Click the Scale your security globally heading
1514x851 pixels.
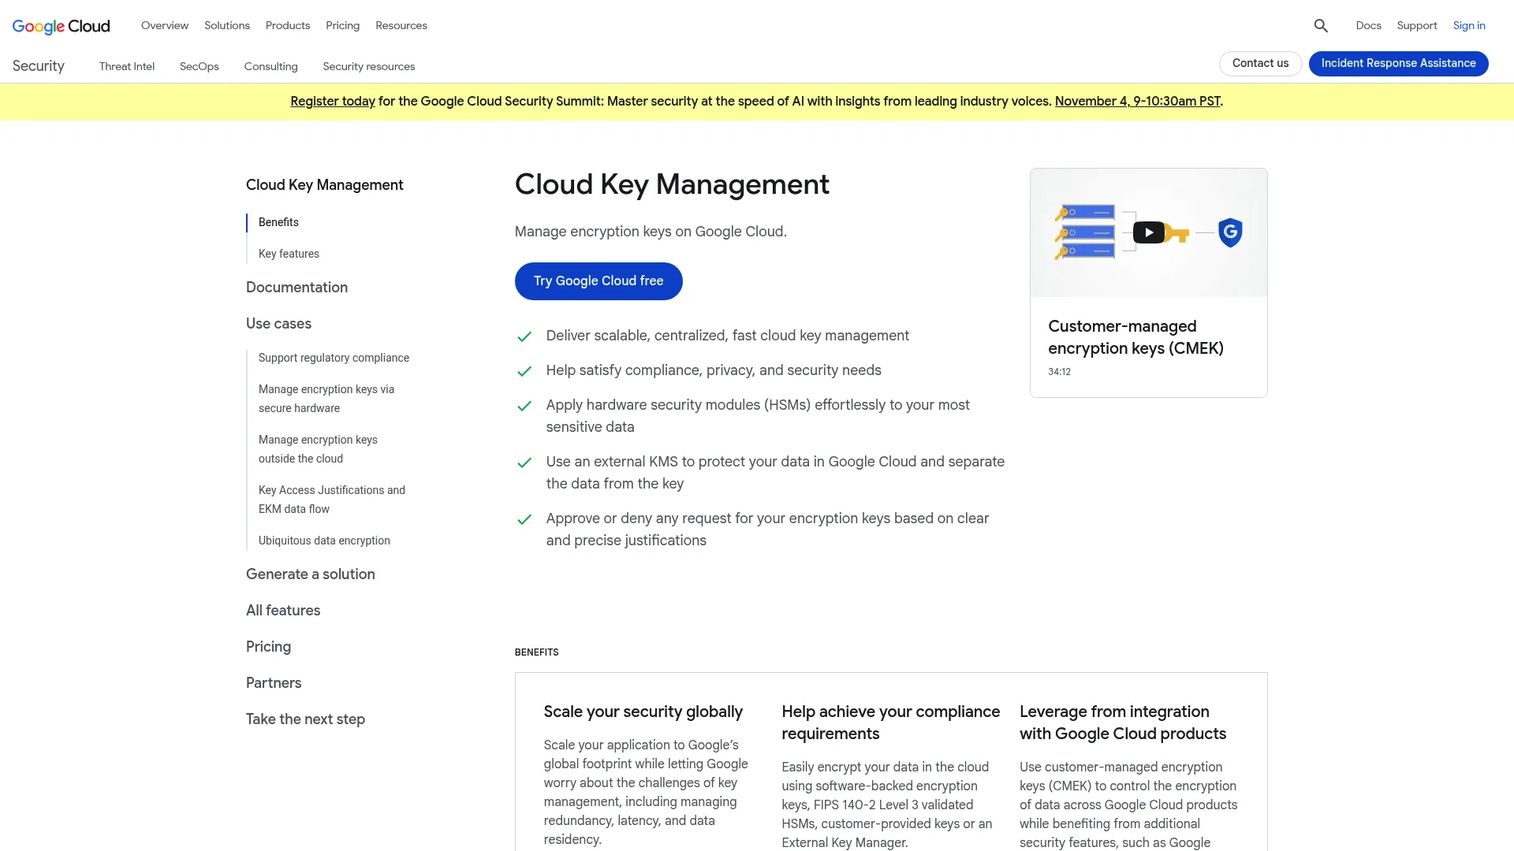[x=643, y=712]
